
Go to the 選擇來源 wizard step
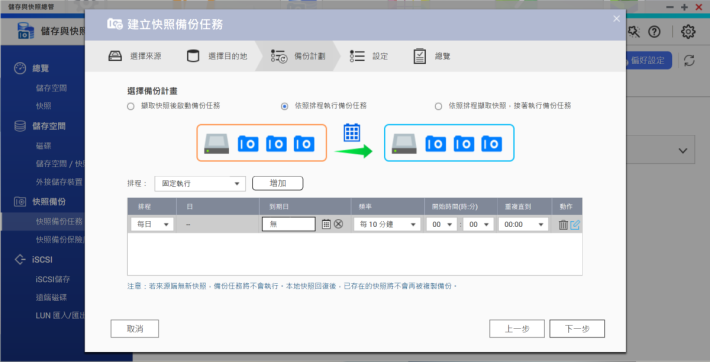click(x=135, y=56)
